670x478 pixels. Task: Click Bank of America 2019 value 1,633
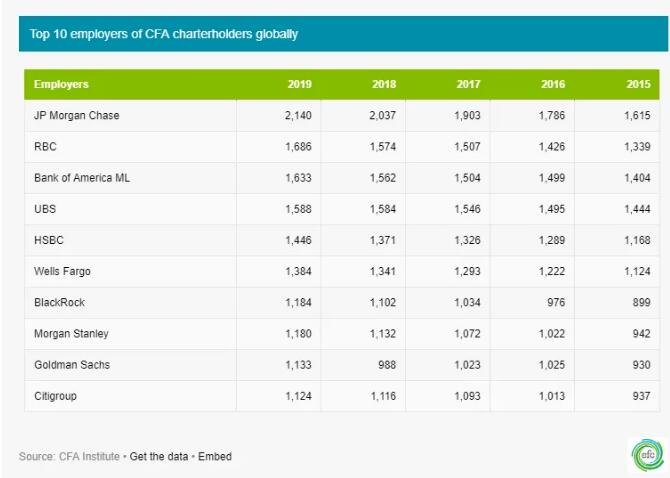tap(298, 178)
